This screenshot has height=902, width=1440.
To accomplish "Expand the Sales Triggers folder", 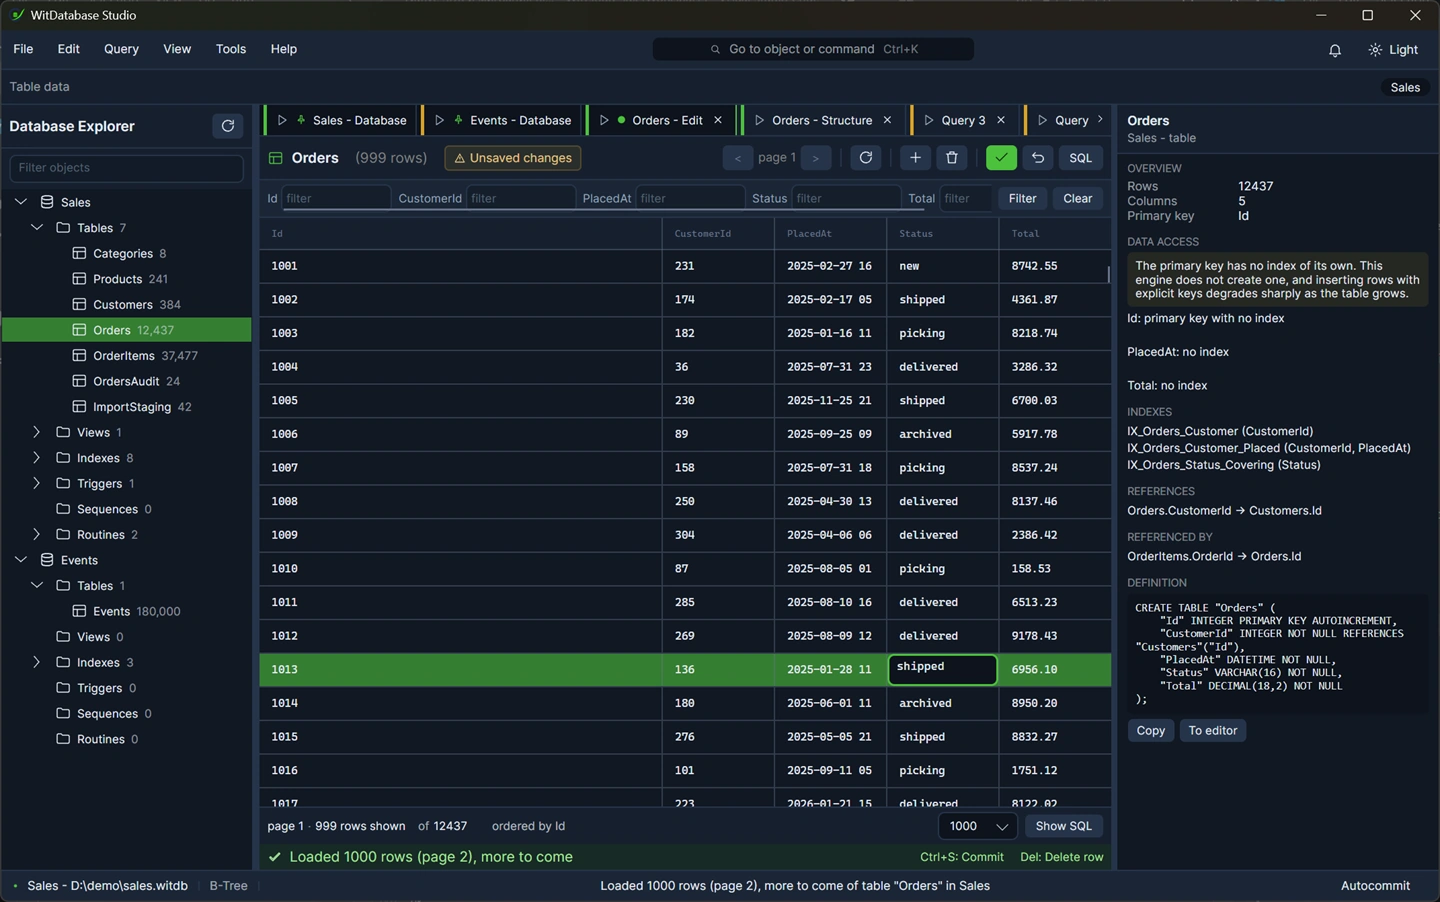I will [37, 483].
